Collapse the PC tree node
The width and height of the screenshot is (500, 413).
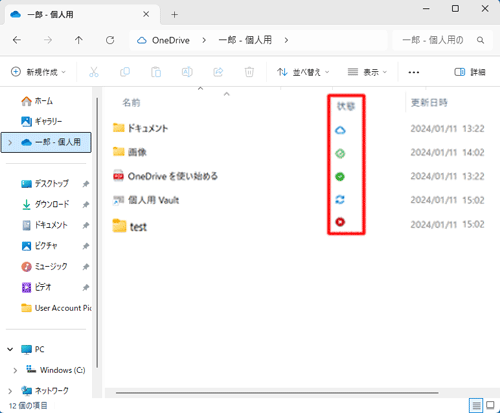10,349
